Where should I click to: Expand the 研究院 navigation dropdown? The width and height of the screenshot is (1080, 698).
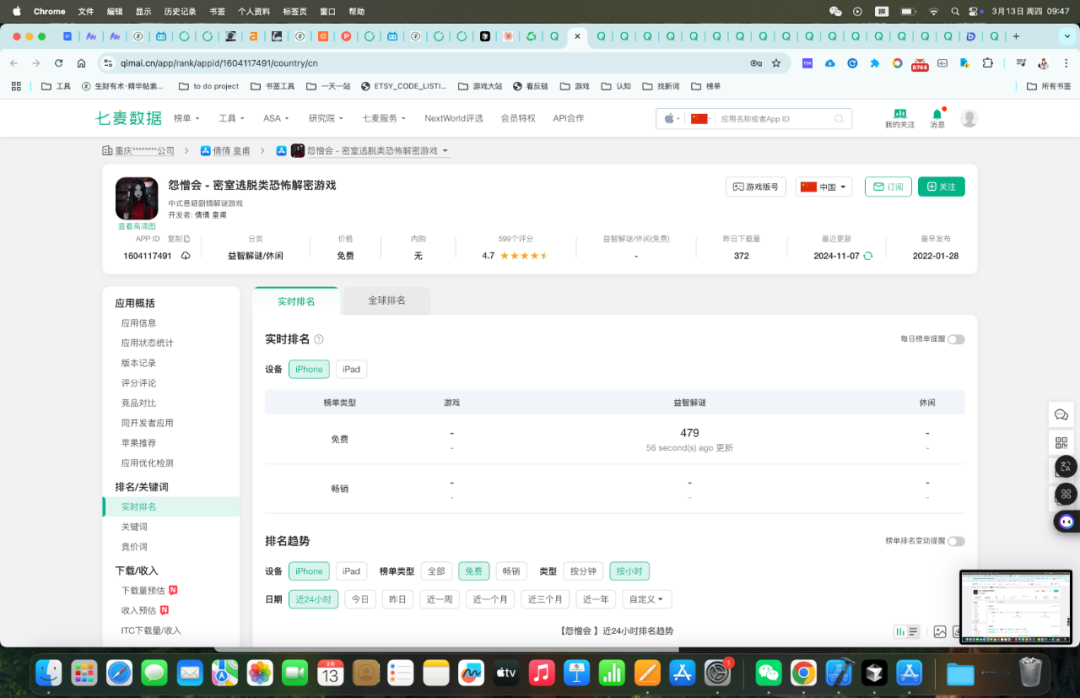pos(326,118)
